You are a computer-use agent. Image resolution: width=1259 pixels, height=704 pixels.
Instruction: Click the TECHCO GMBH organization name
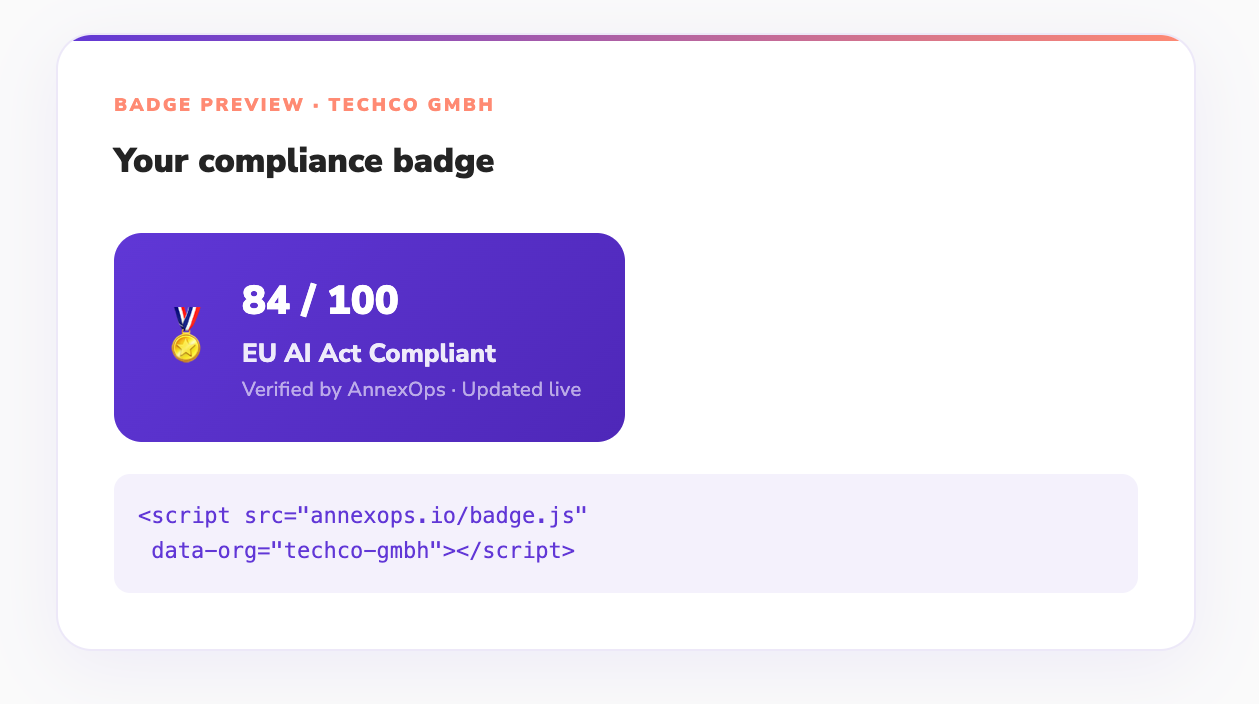410,105
